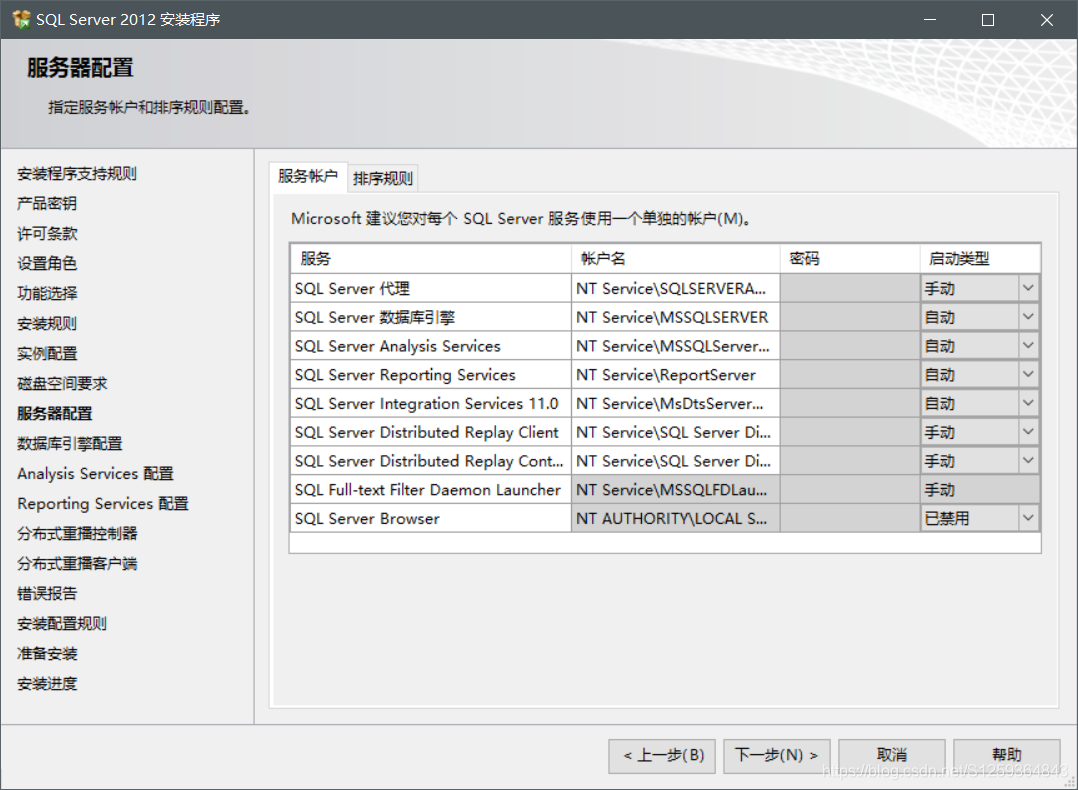Proceed with the 下一步(N) button
Image resolution: width=1078 pixels, height=790 pixels.
(777, 756)
